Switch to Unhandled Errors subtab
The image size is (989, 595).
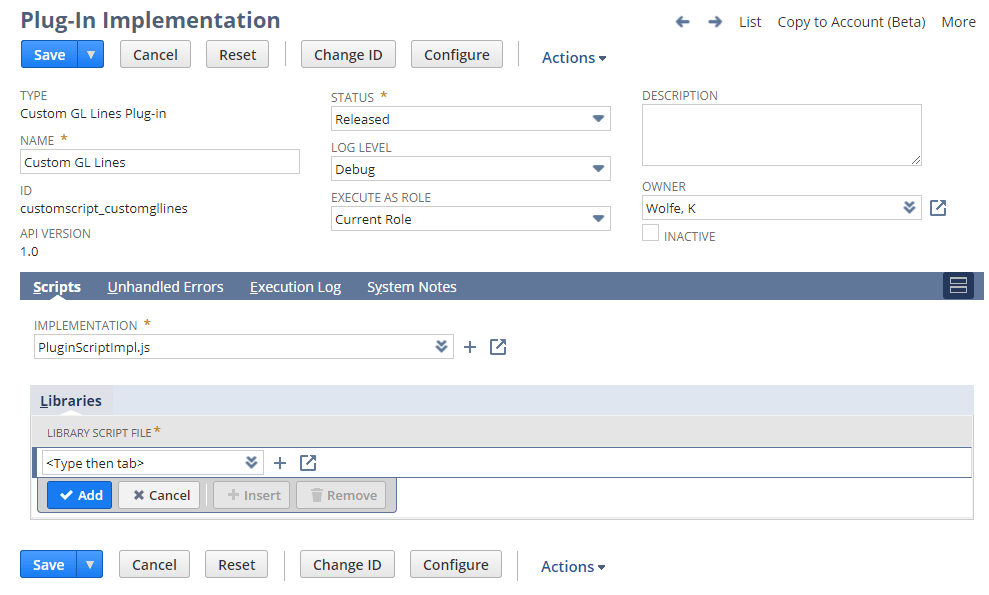pos(165,287)
